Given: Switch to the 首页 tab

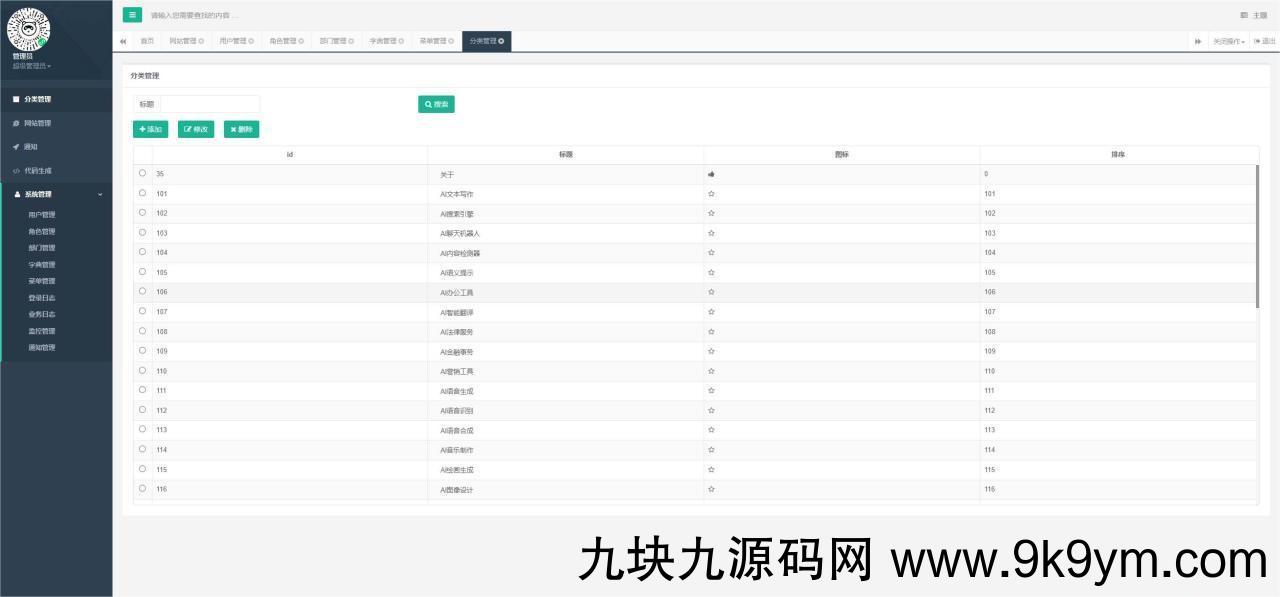Looking at the screenshot, I should pyautogui.click(x=147, y=41).
